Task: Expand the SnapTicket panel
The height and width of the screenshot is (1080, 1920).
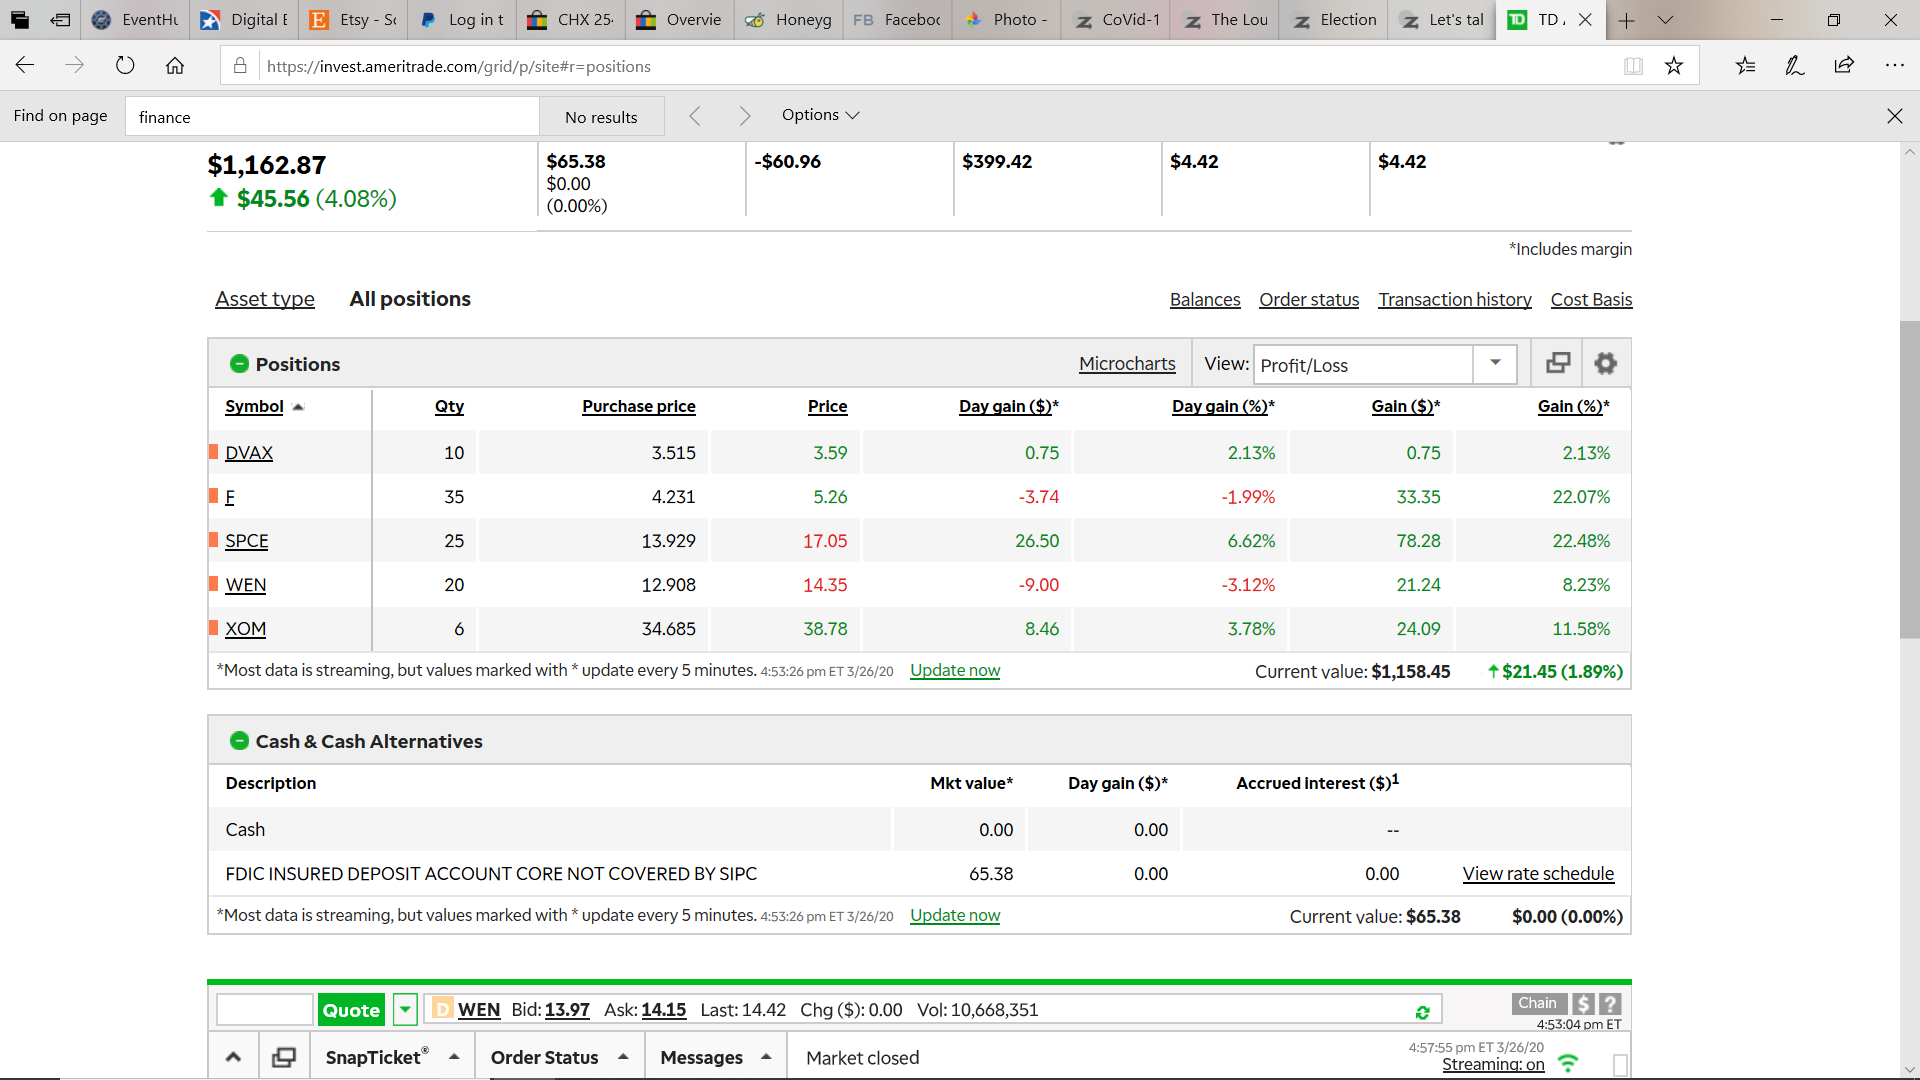Action: 392,1057
